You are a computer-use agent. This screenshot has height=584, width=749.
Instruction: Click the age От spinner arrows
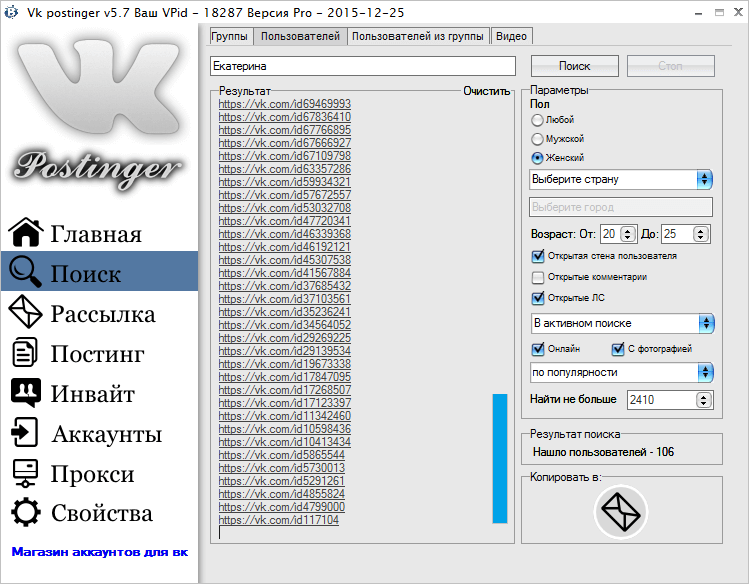[628, 234]
